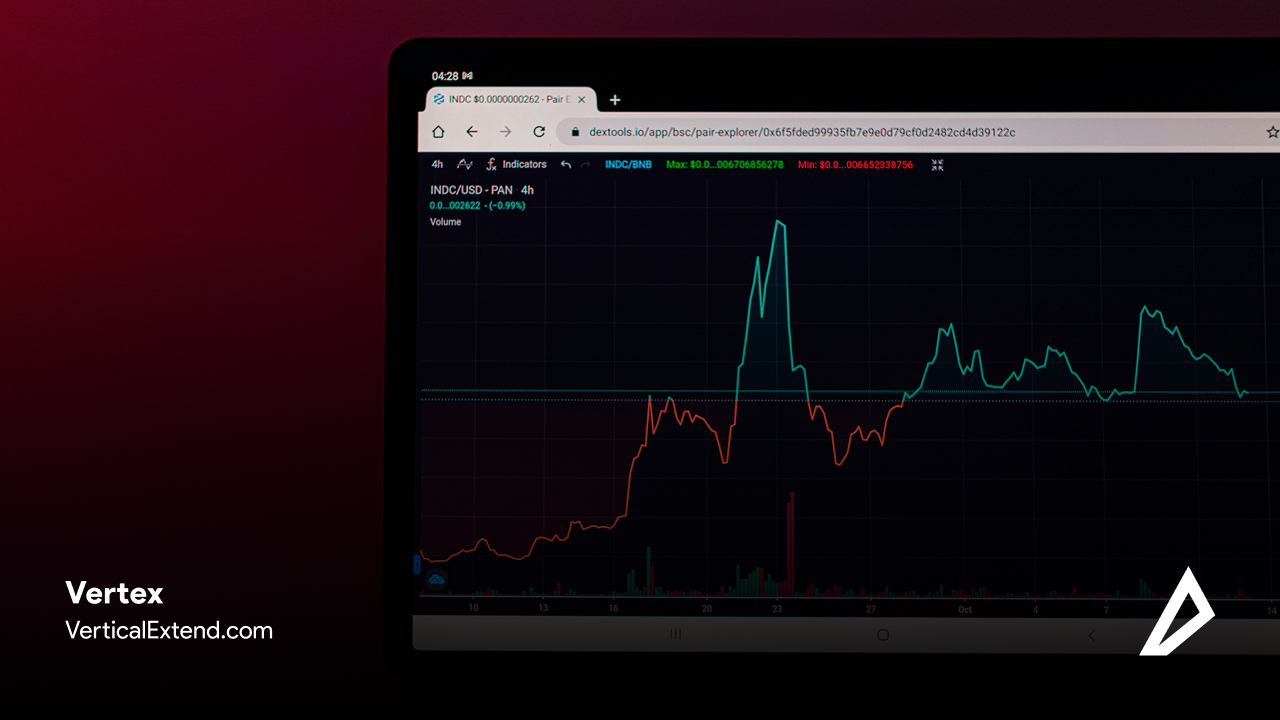Click the fx Indicators icon
Image resolution: width=1280 pixels, height=720 pixels.
(x=491, y=164)
